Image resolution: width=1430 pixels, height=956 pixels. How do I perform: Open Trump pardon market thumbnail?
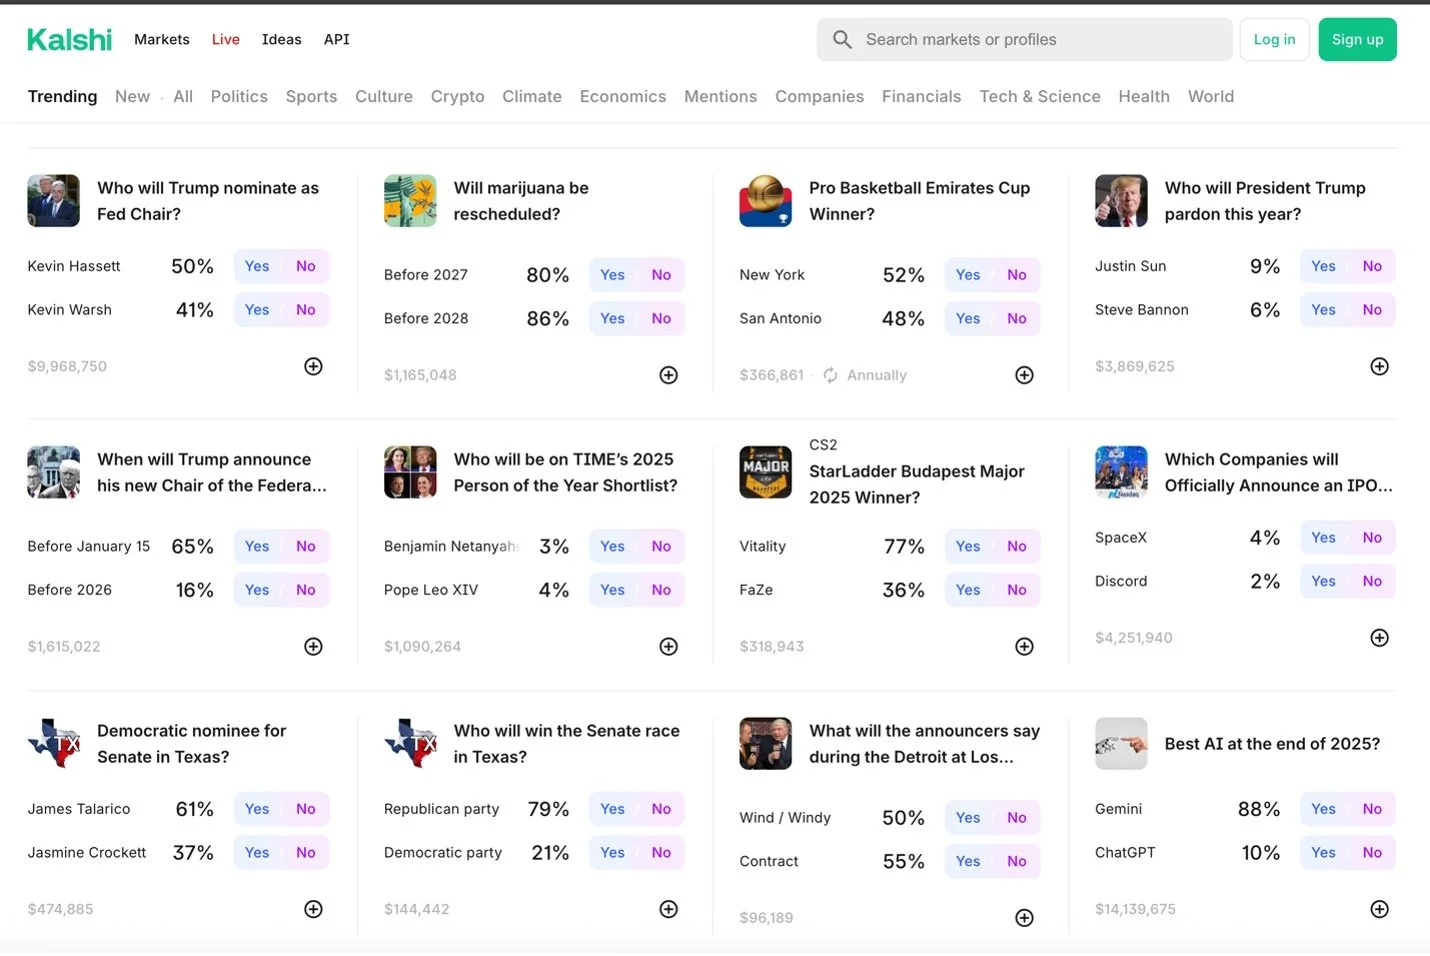tap(1121, 200)
